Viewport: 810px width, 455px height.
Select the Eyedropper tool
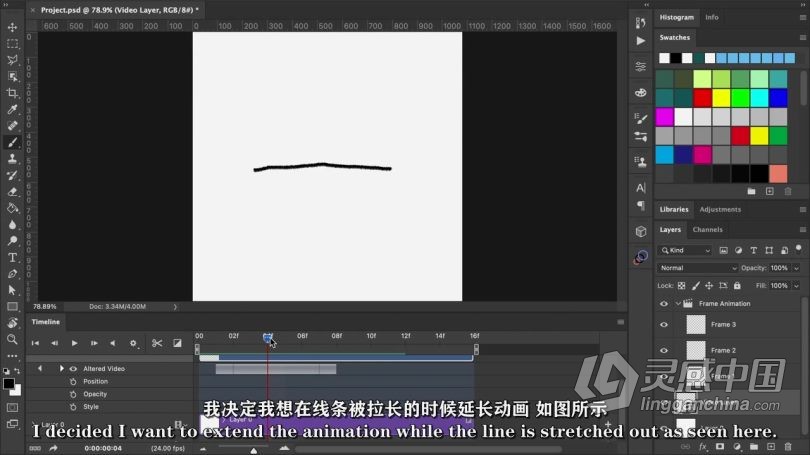tap(12, 109)
